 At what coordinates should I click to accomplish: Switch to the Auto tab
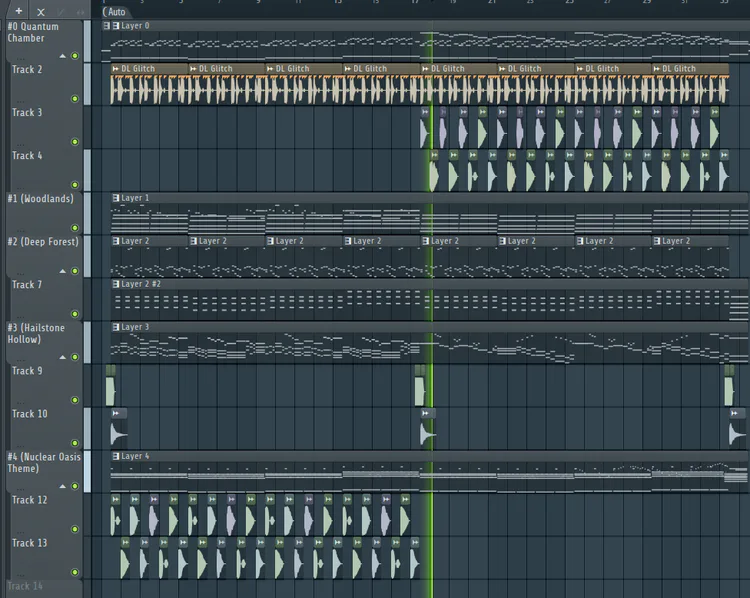pos(115,12)
